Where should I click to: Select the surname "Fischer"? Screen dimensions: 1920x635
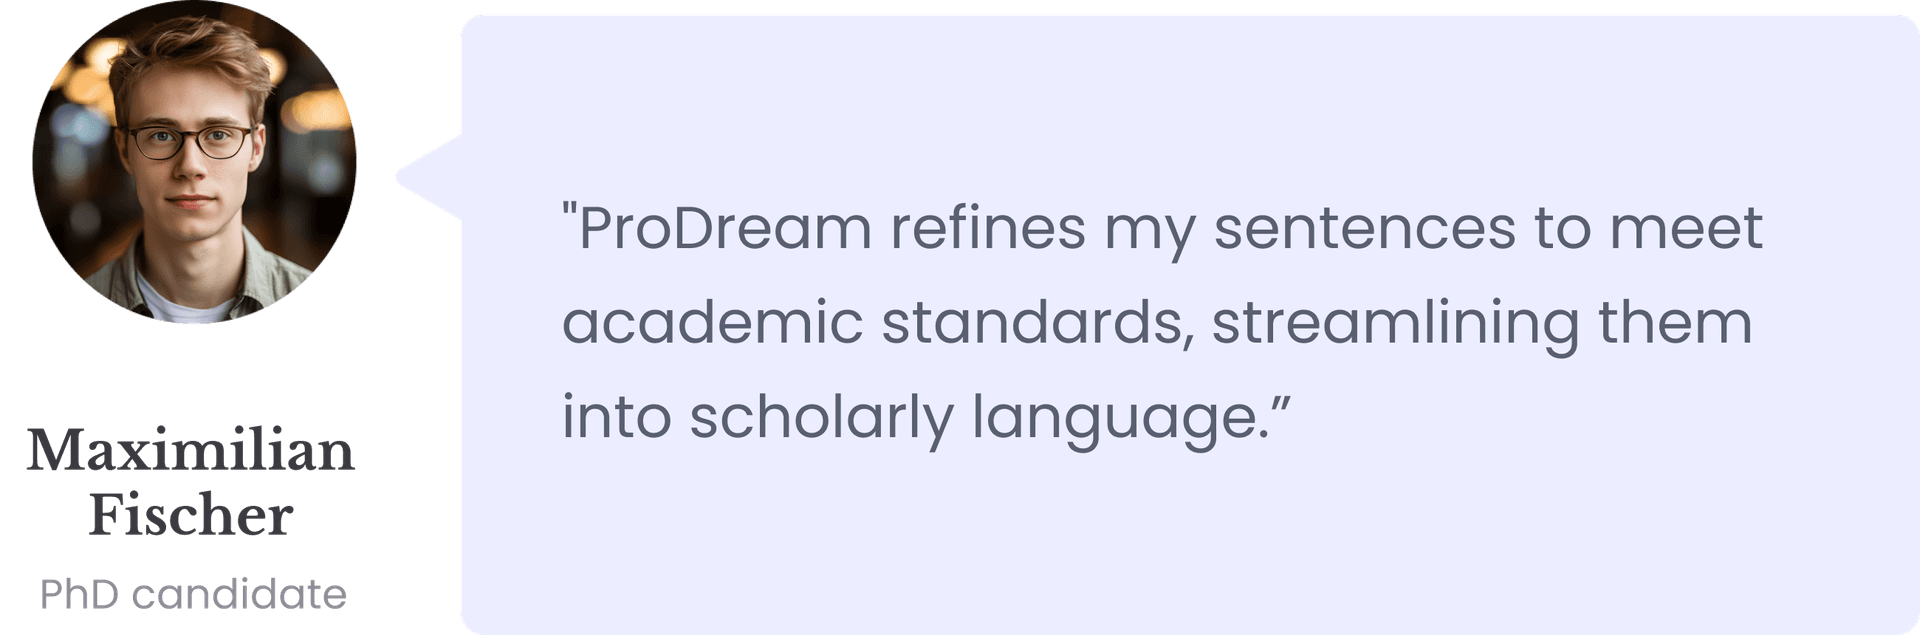(191, 516)
